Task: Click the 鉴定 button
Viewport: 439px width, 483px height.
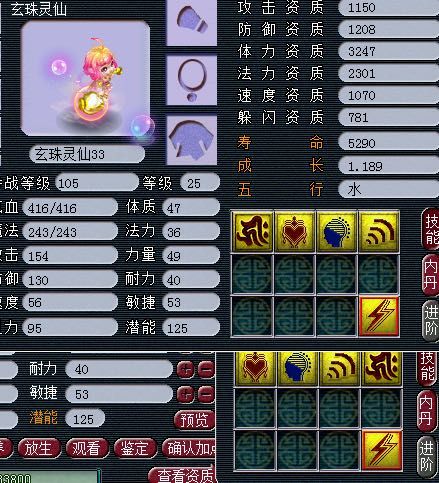Action: 135,448
